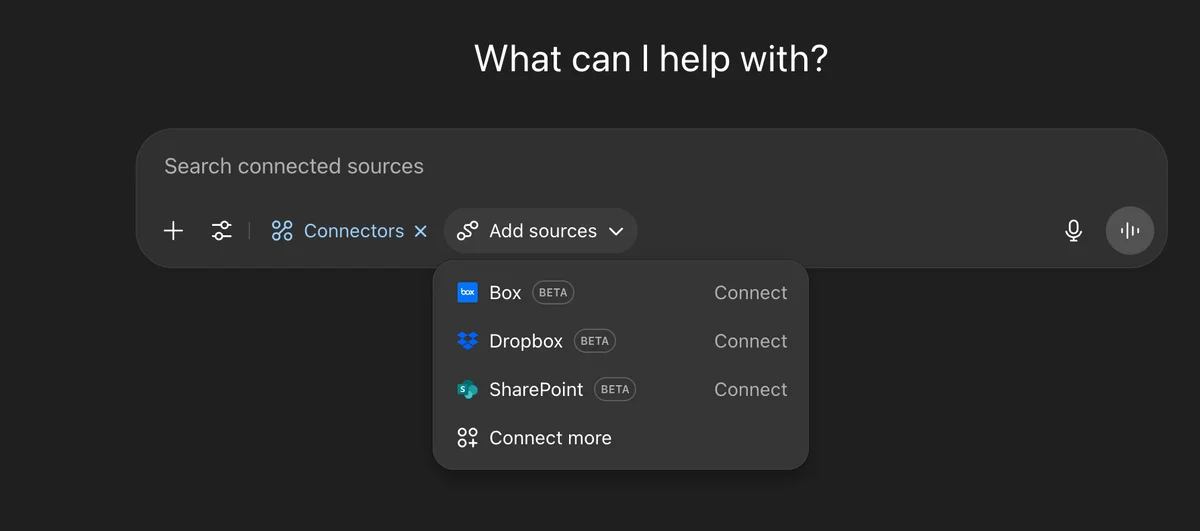Click the Add sources link icon
Screen dimensions: 1200x531
pyautogui.click(x=467, y=231)
